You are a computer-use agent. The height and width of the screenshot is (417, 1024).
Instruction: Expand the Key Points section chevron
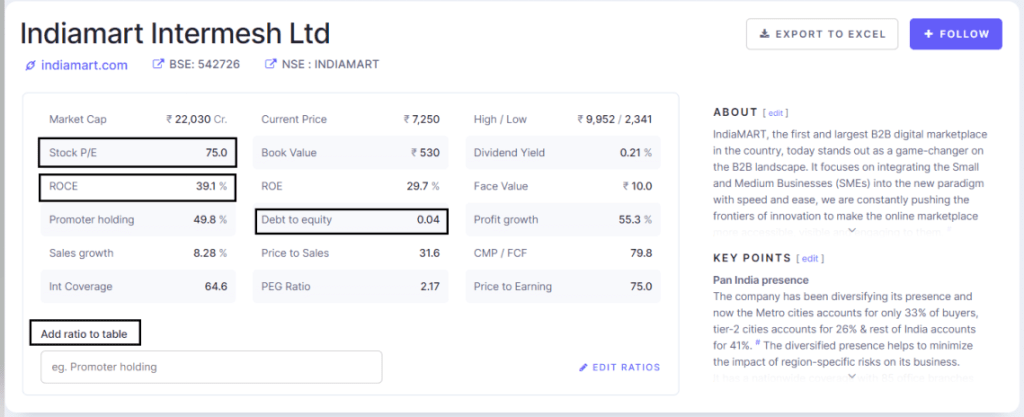pyautogui.click(x=851, y=377)
